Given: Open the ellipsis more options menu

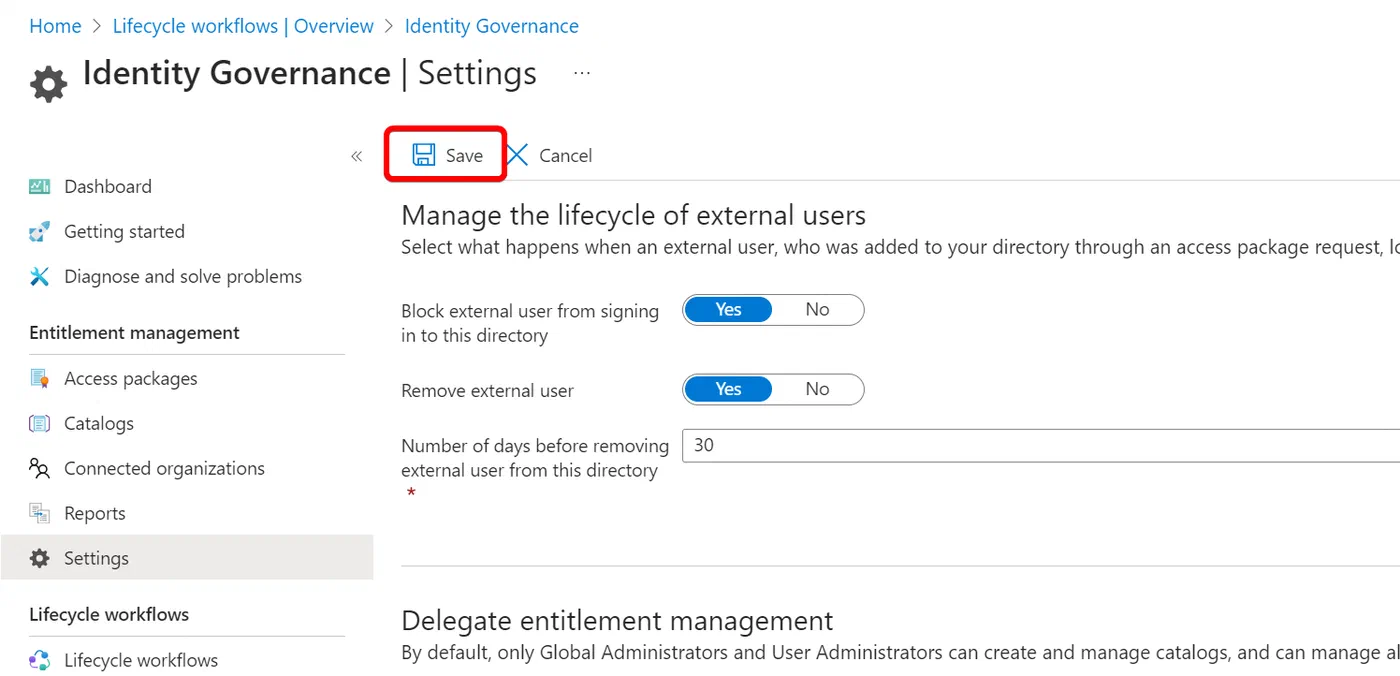Looking at the screenshot, I should (x=582, y=73).
